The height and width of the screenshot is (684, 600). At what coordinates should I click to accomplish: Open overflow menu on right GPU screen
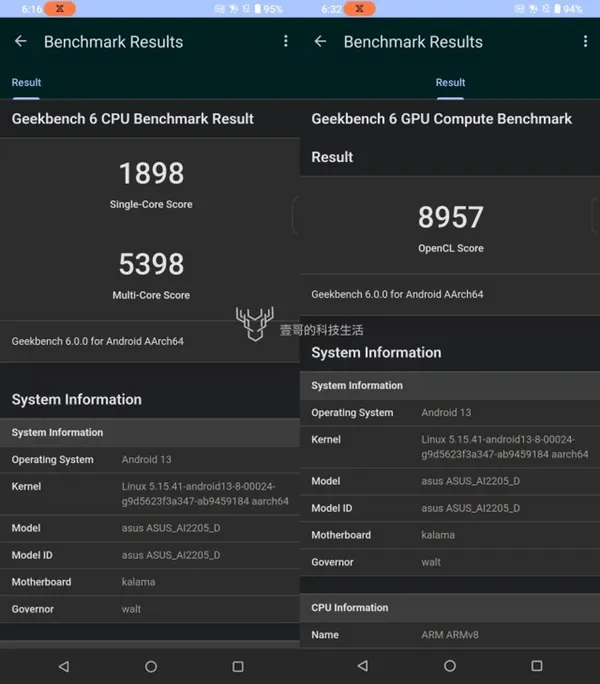click(585, 41)
